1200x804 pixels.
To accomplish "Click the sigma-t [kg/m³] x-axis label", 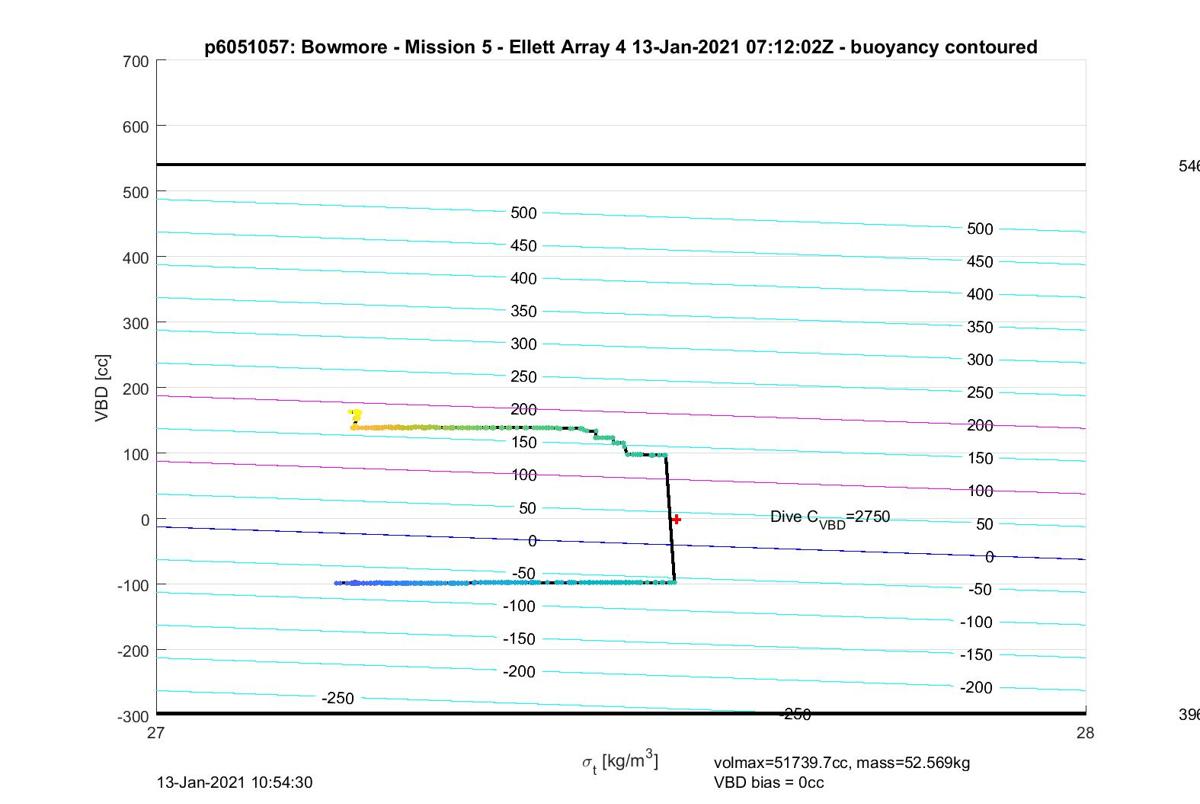I will [x=620, y=763].
